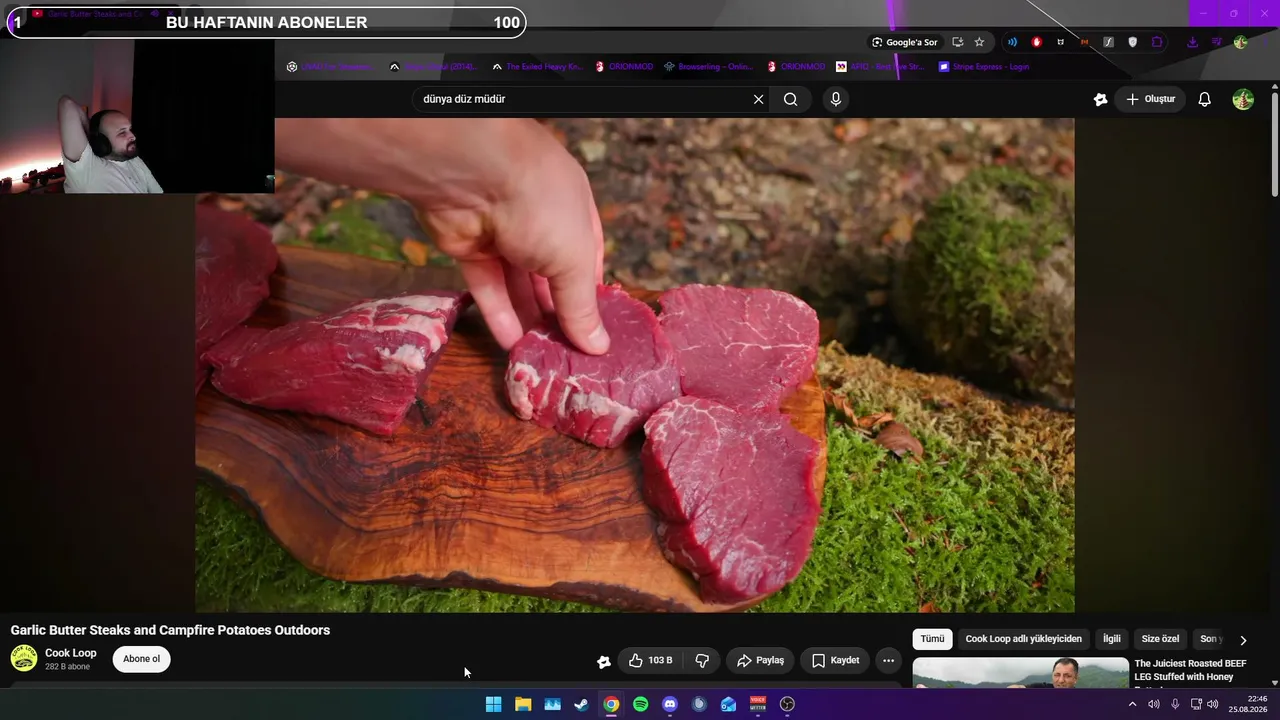Click the shield extension icon

[1132, 42]
